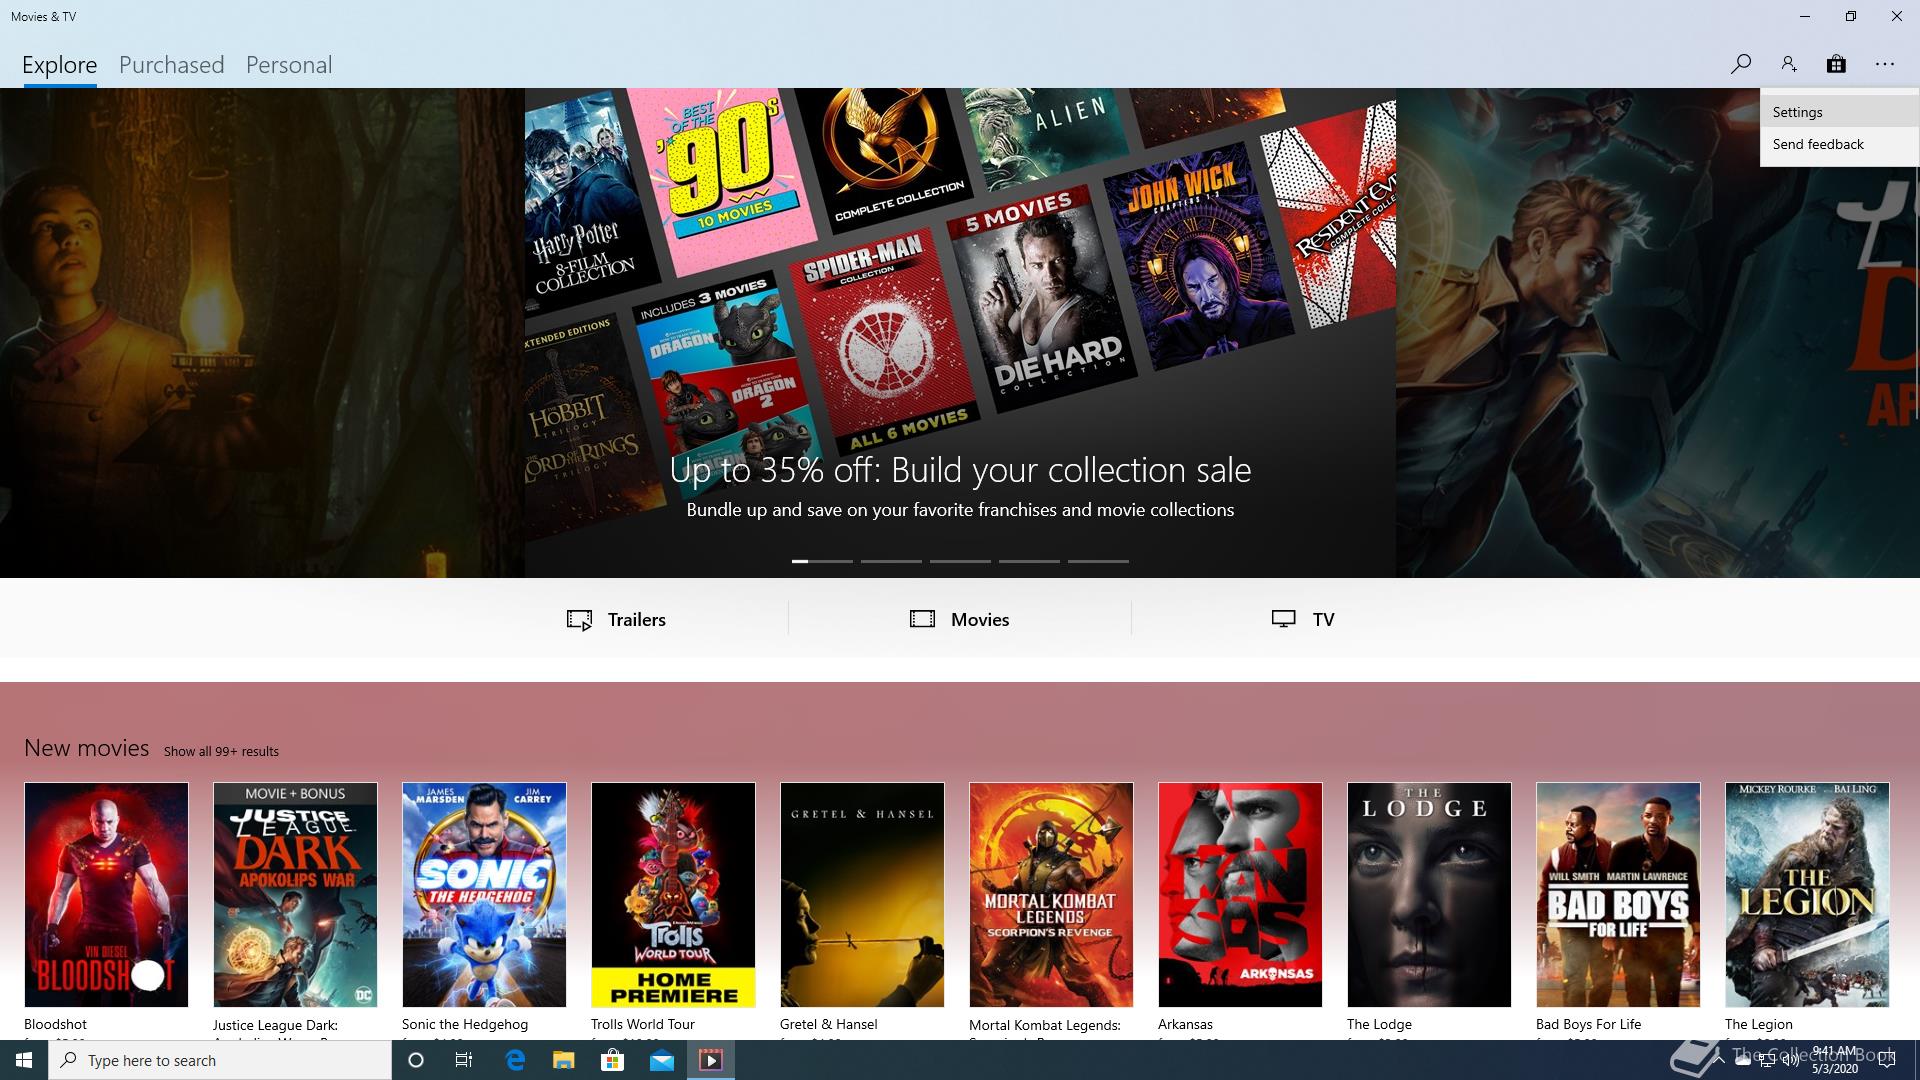Open the Trailers category button
This screenshot has height=1080, width=1920.
(616, 619)
